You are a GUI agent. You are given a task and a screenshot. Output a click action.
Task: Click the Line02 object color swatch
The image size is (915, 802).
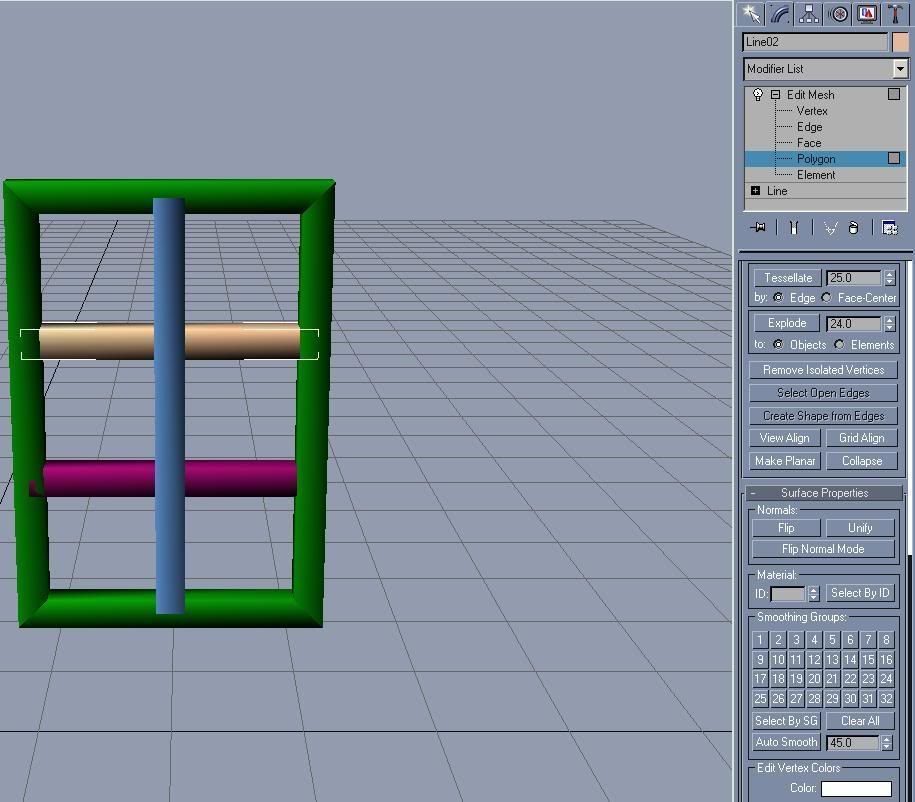coord(900,42)
